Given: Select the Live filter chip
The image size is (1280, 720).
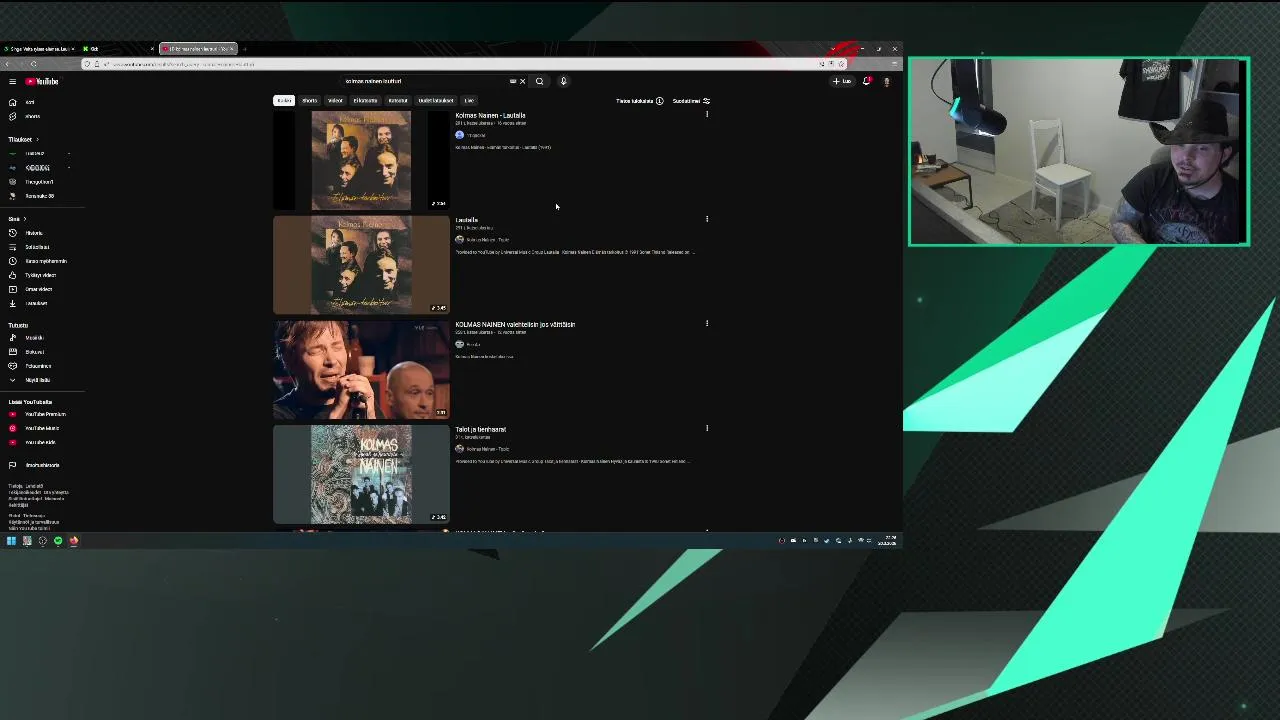Looking at the screenshot, I should click(x=469, y=100).
